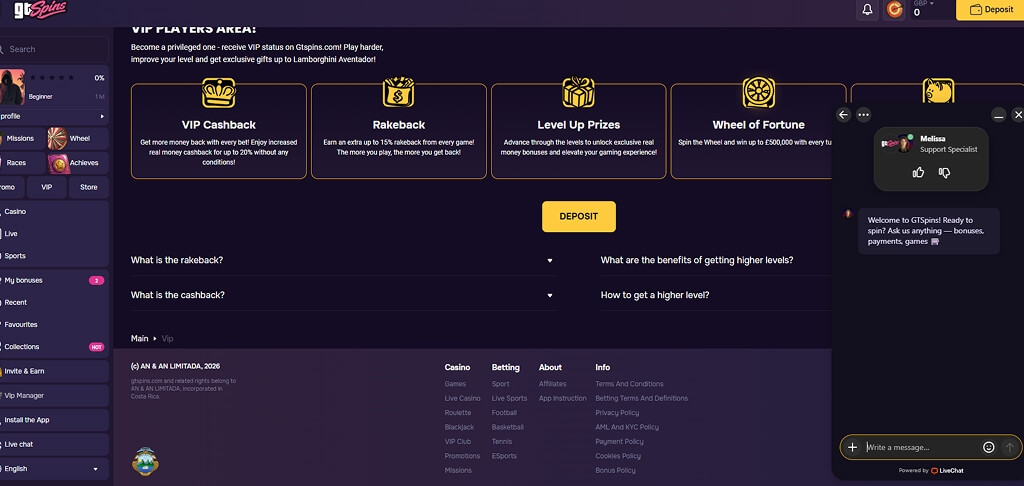The height and width of the screenshot is (486, 1024).
Task: Open My bonuses list
Action: 54,280
